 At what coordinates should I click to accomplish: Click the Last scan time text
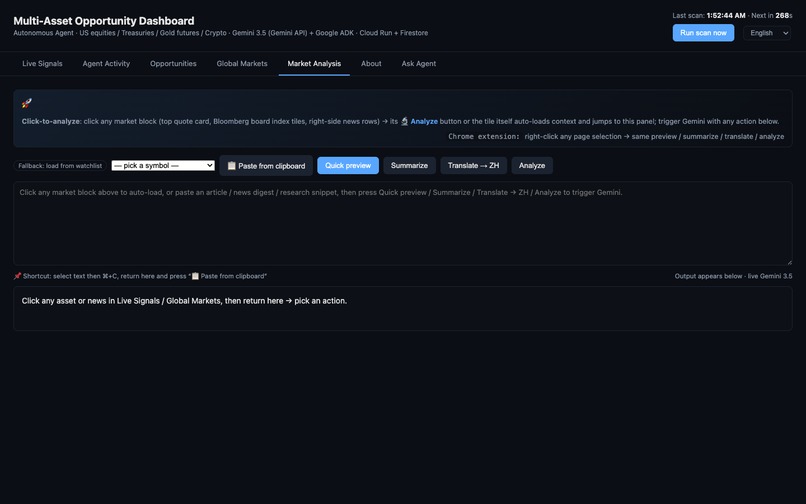709,15
